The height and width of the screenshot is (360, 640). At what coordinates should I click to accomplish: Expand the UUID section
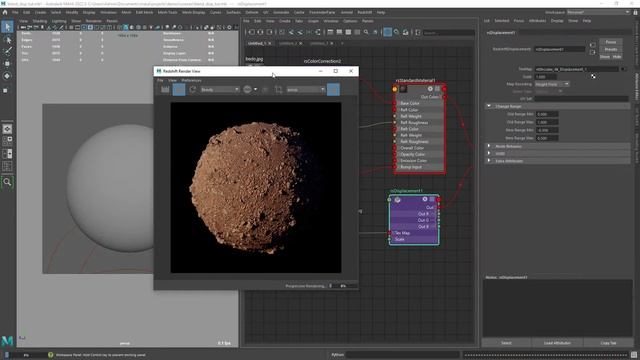[489, 153]
